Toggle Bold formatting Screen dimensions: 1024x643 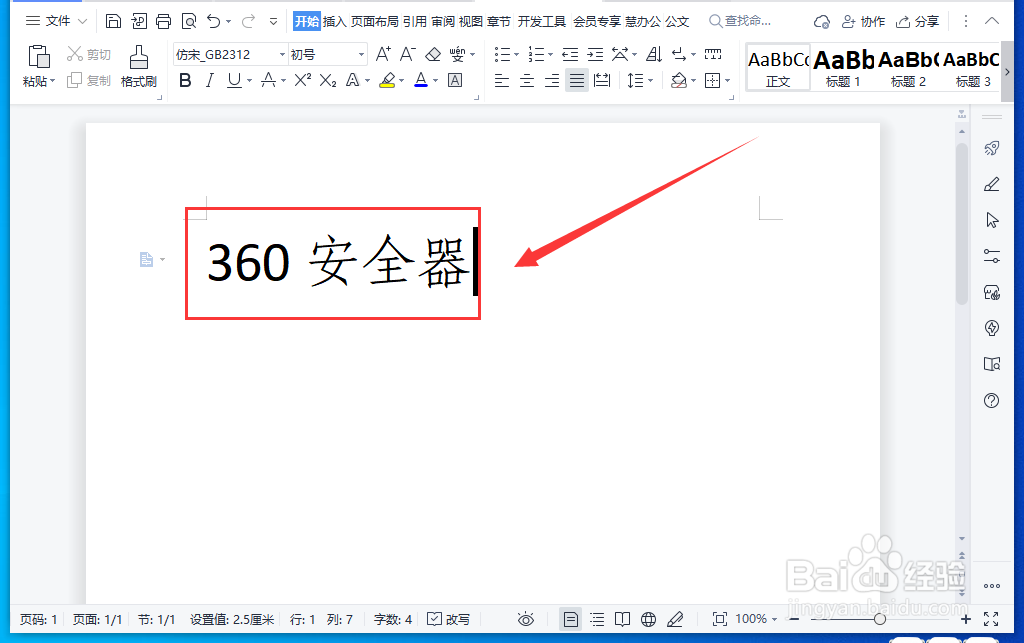pos(185,80)
